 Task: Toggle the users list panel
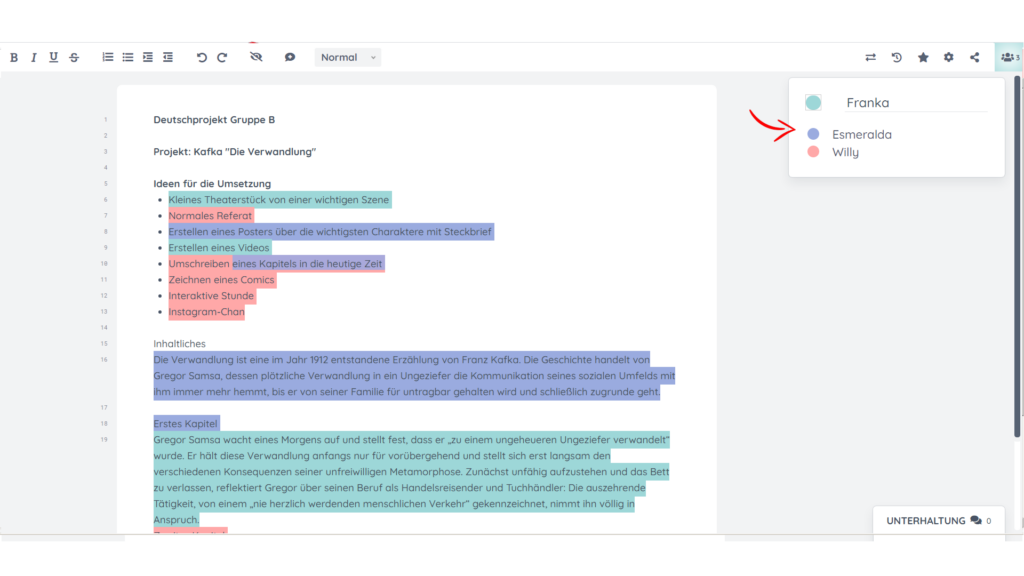[x=1009, y=57]
